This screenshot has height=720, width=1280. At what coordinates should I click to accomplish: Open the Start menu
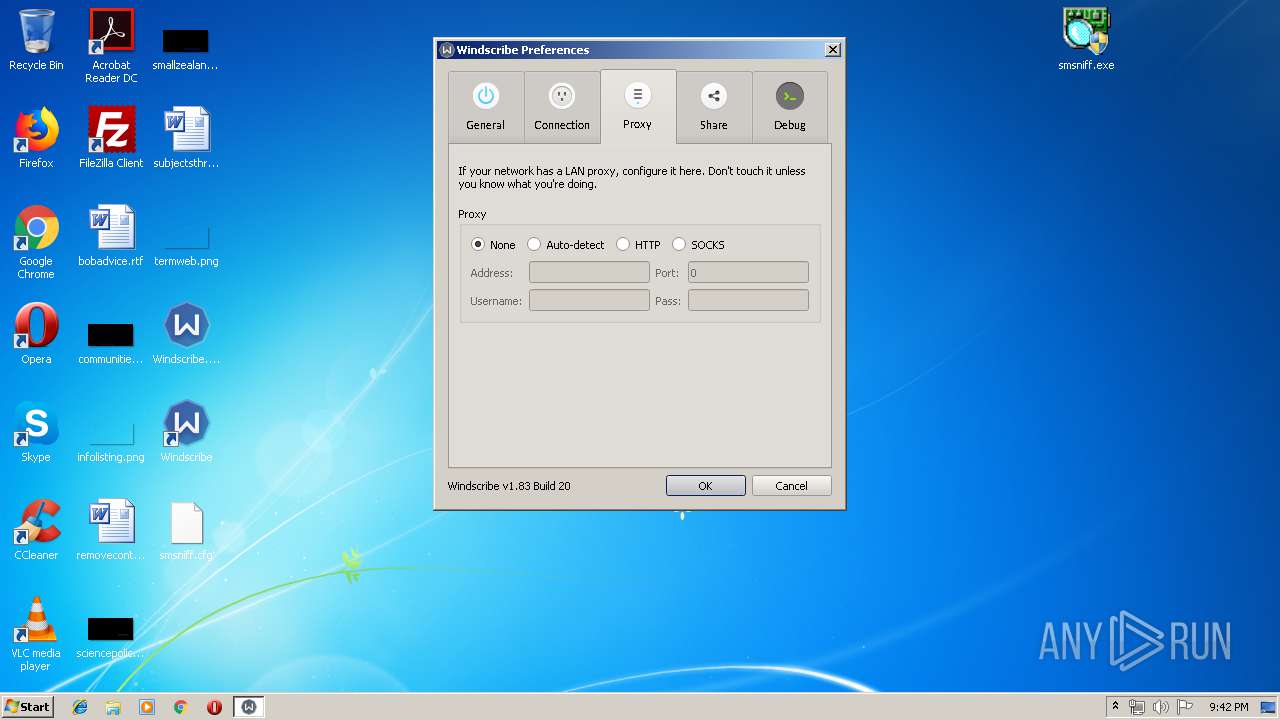coord(27,706)
